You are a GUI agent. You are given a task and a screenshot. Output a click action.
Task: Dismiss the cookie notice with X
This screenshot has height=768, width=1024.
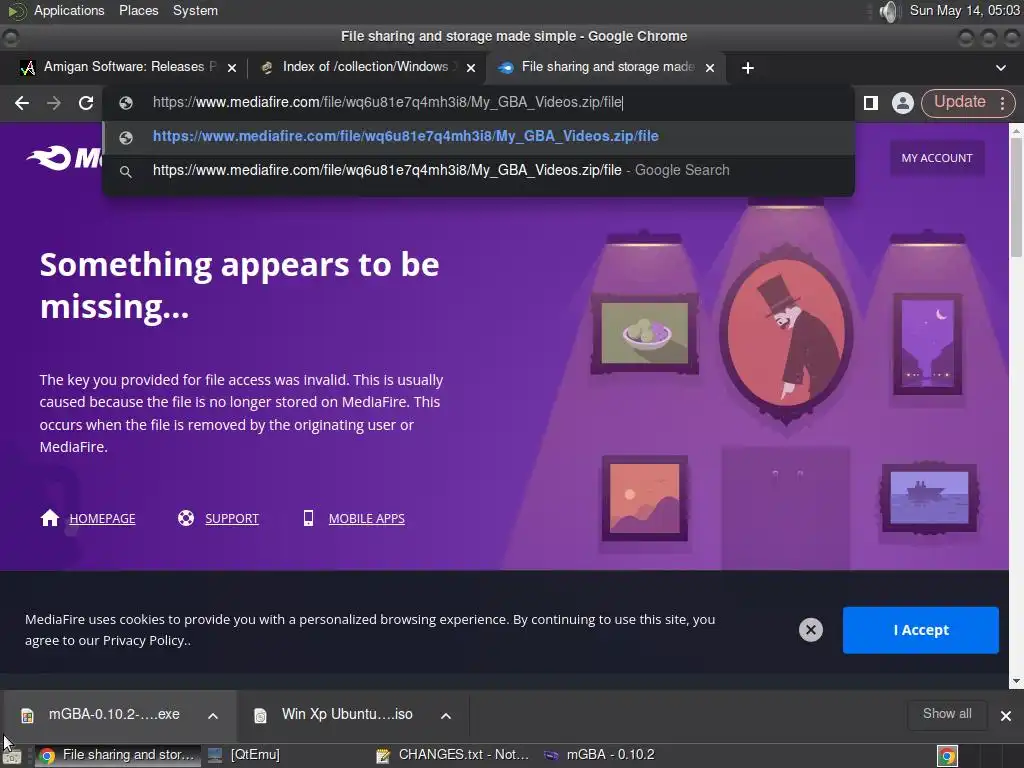[x=810, y=630]
